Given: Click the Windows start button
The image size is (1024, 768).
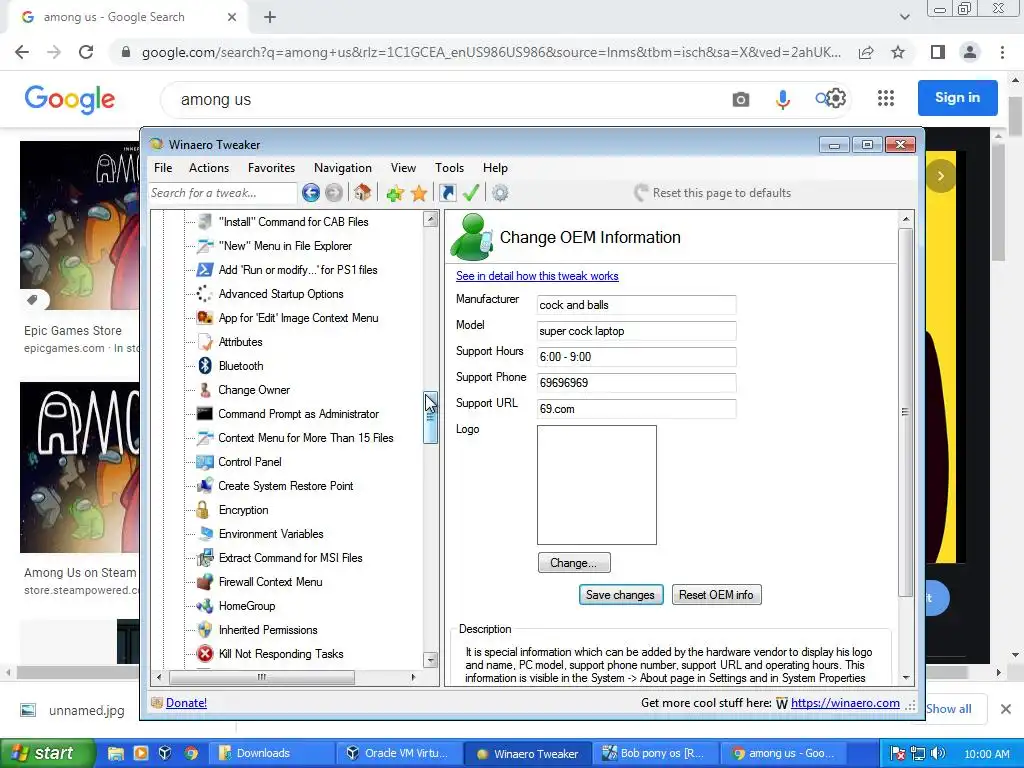Looking at the screenshot, I should (x=47, y=753).
